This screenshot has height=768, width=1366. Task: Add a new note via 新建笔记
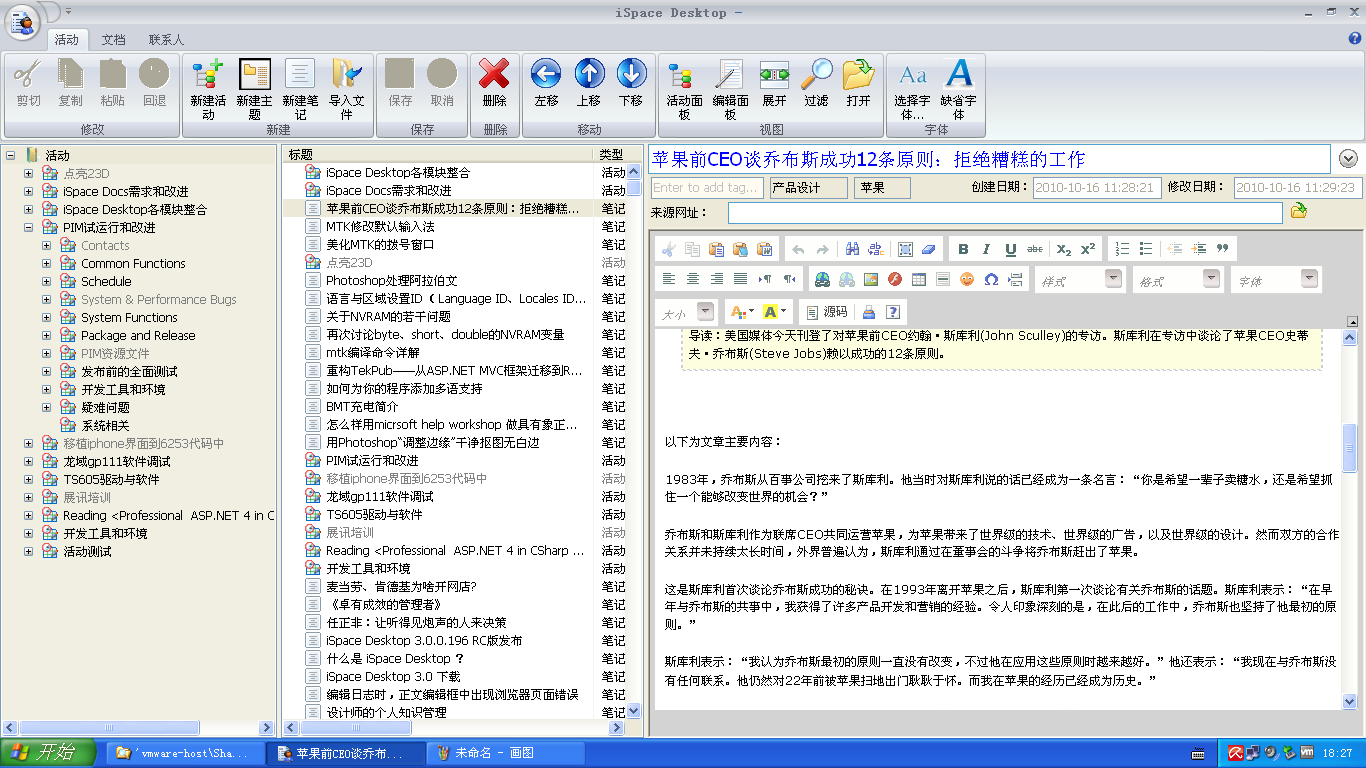point(300,88)
